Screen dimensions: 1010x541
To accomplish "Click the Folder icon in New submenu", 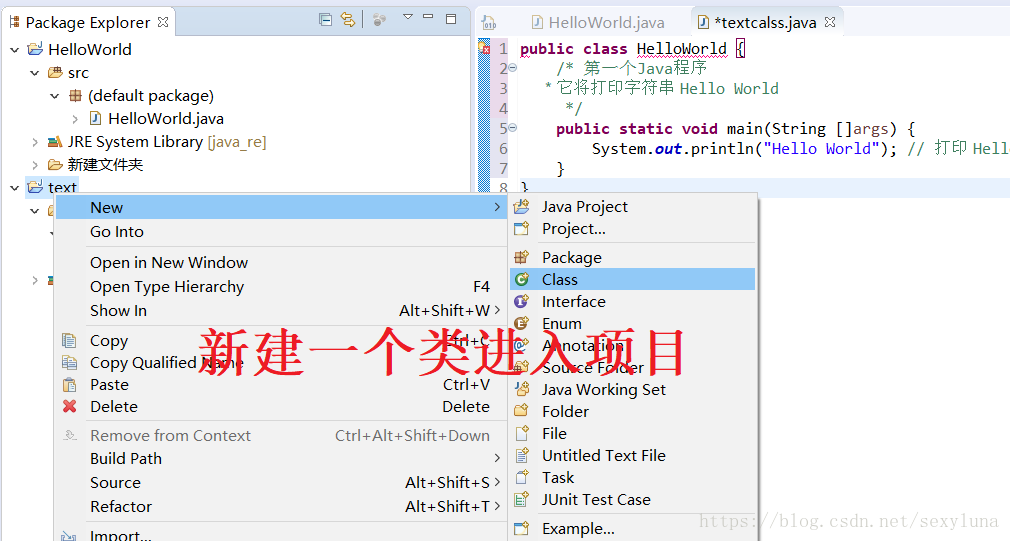I will pos(522,411).
